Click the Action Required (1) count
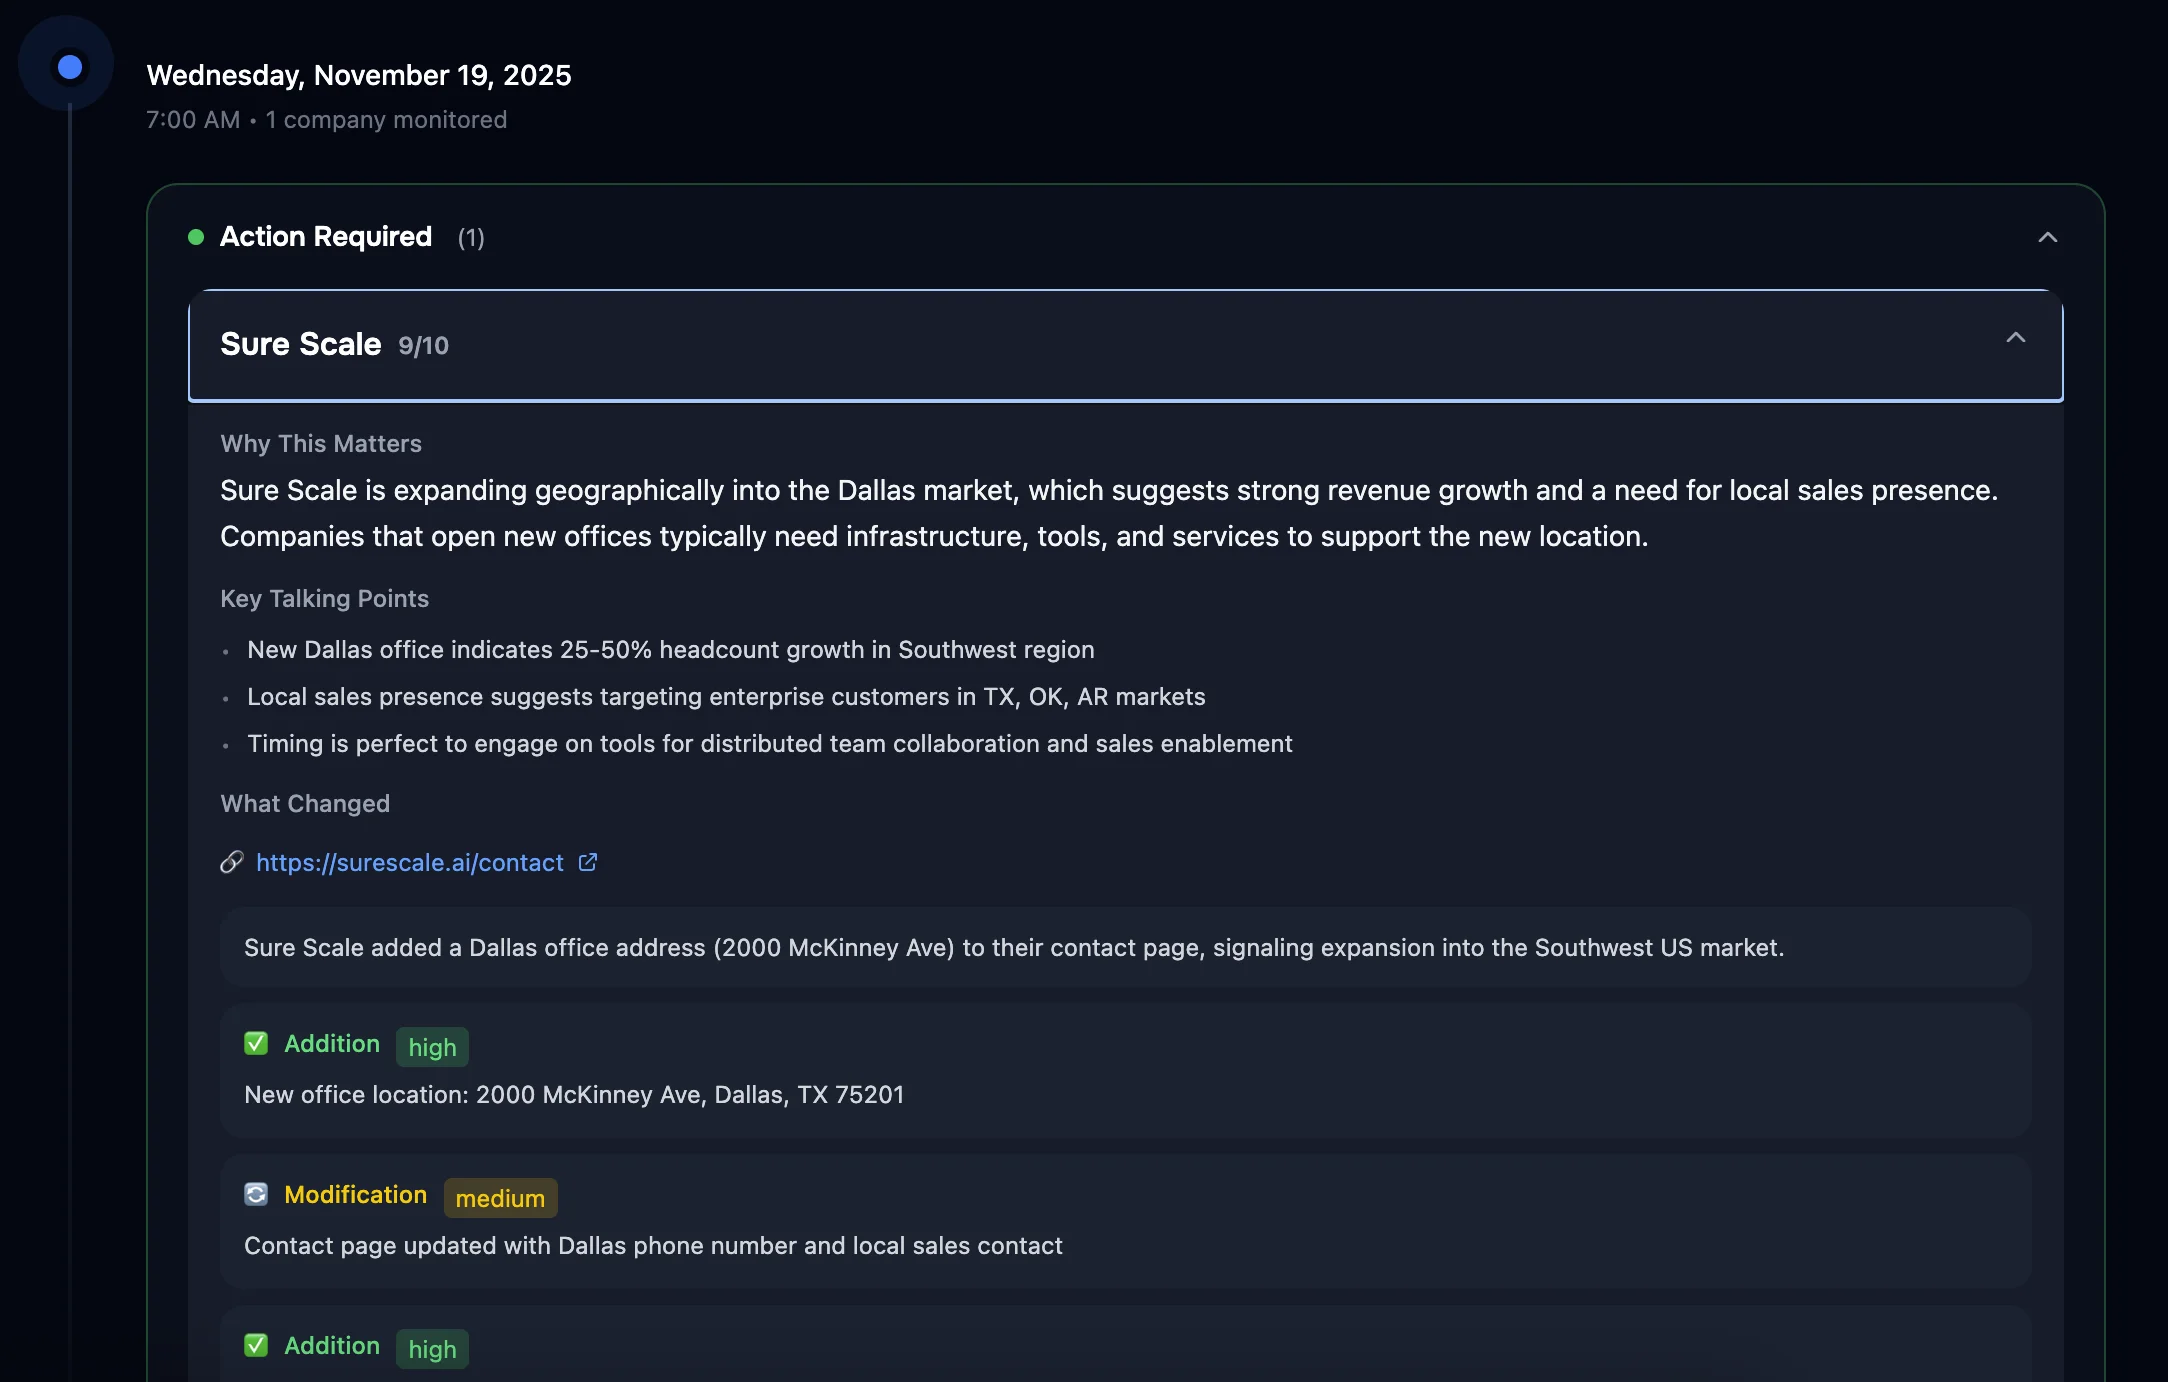Image resolution: width=2168 pixels, height=1382 pixels. pos(471,238)
